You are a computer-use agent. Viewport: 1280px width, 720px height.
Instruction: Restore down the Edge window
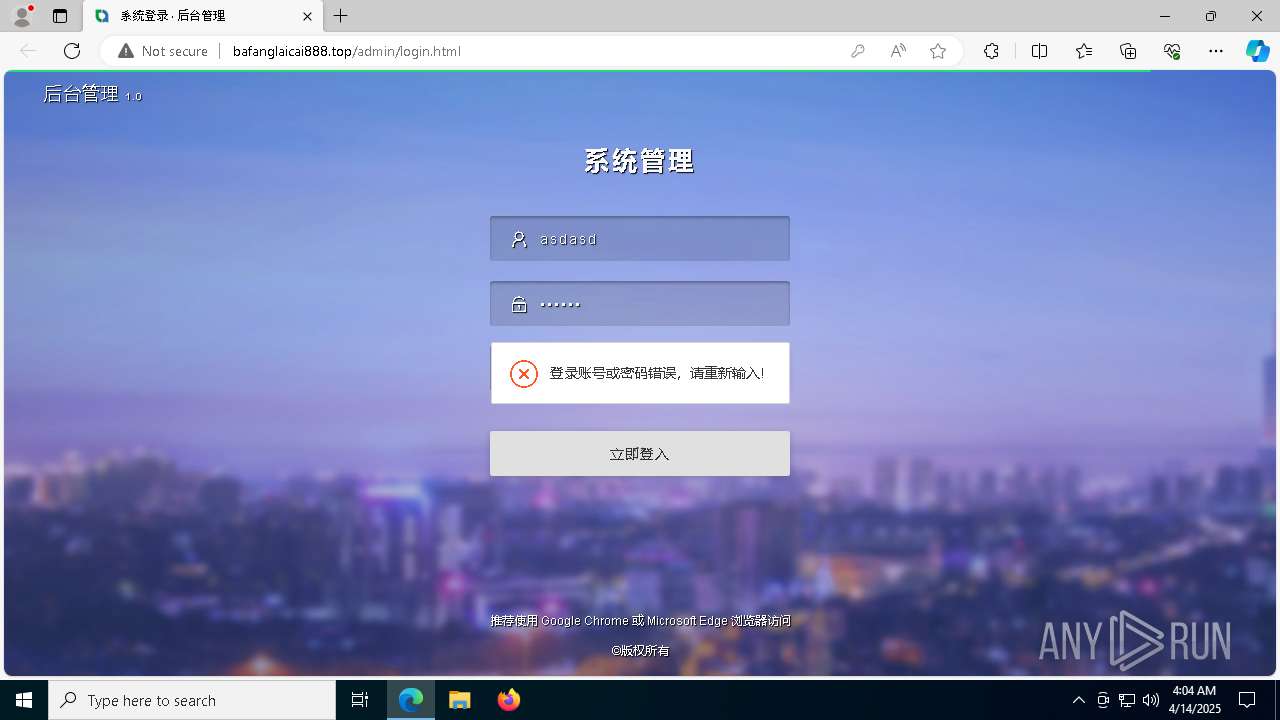[x=1211, y=16]
